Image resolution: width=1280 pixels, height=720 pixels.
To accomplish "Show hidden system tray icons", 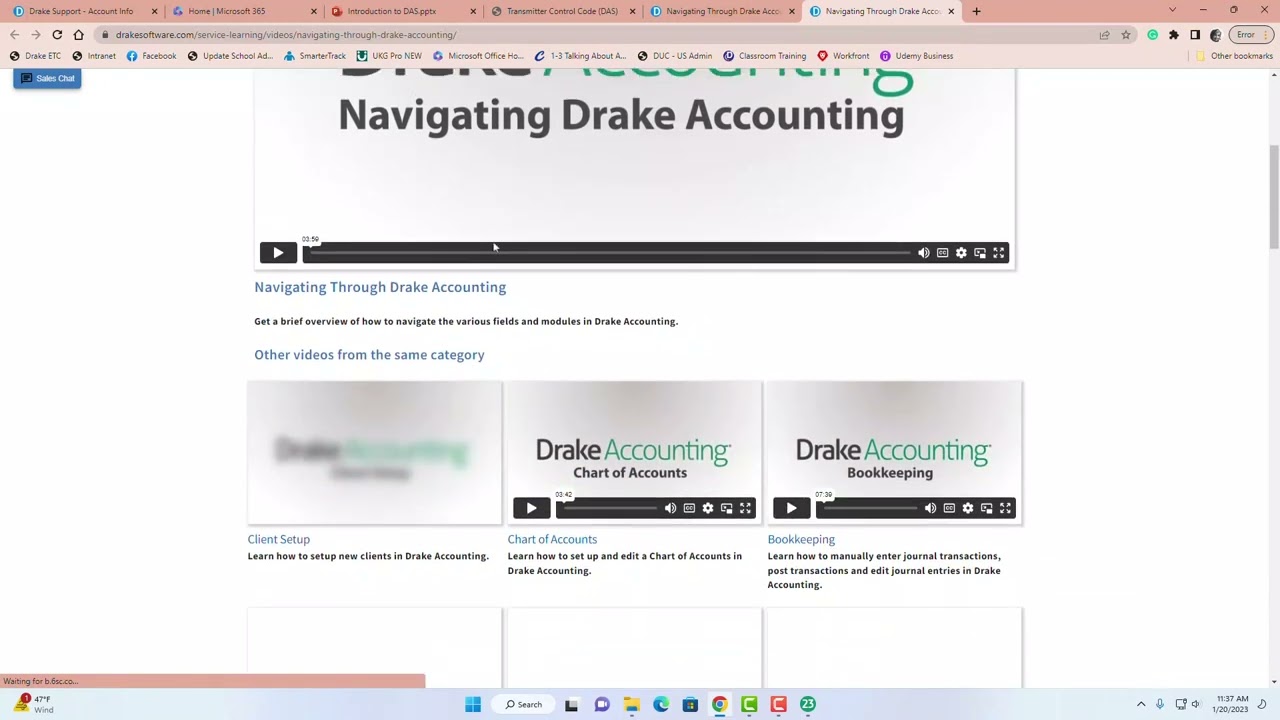I will pos(1141,705).
